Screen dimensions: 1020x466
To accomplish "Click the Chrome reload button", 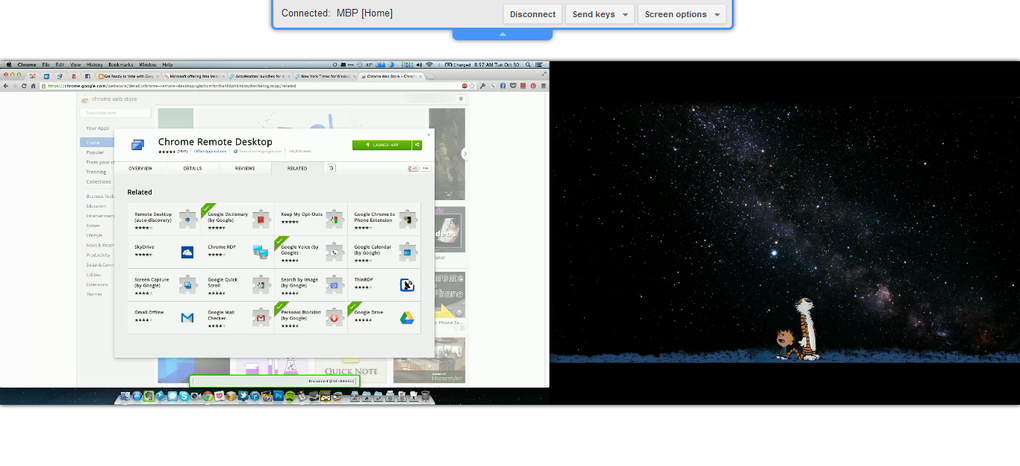I will click(x=24, y=86).
